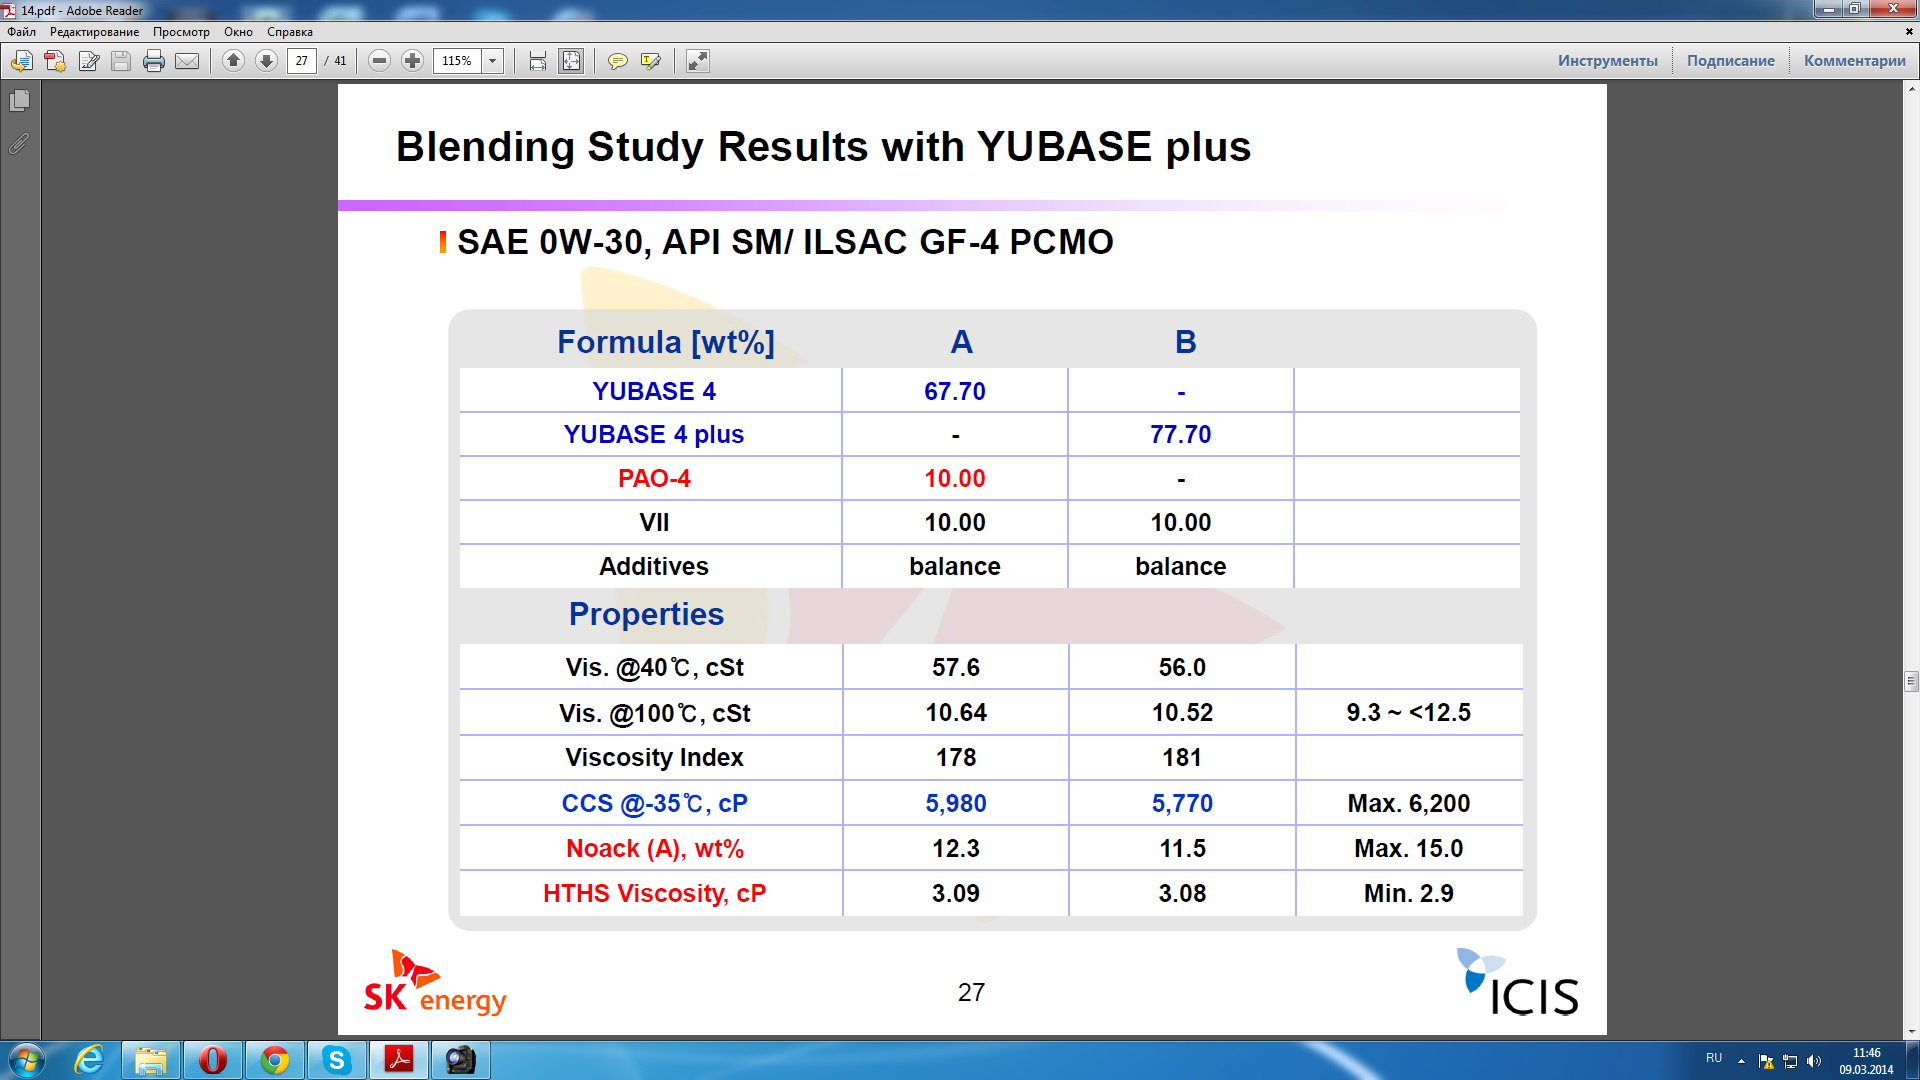Screen dimensions: 1920x1080
Task: Click the vertical scrollbar thumb
Action: pyautogui.click(x=1911, y=681)
